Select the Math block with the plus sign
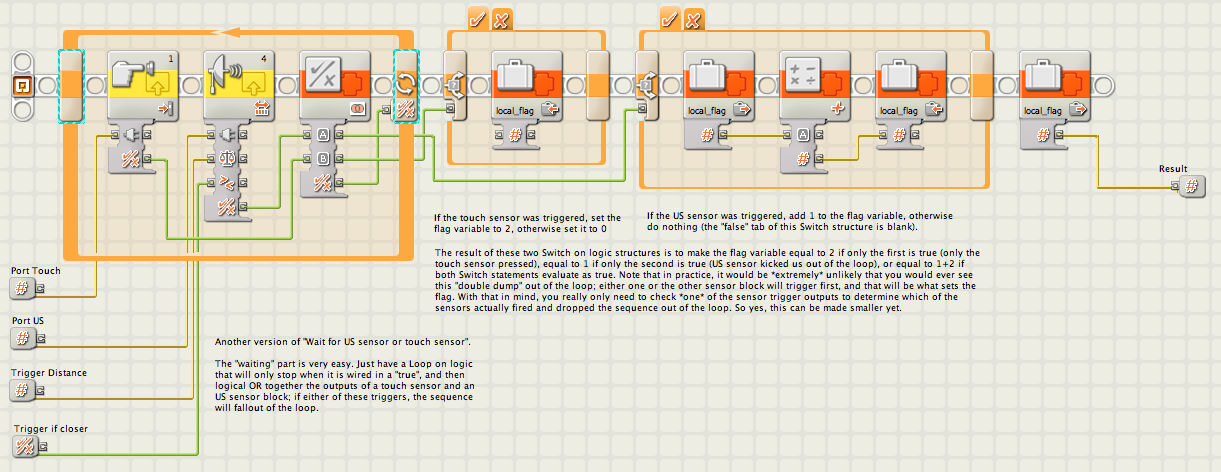This screenshot has height=472, width=1221. tap(816, 86)
